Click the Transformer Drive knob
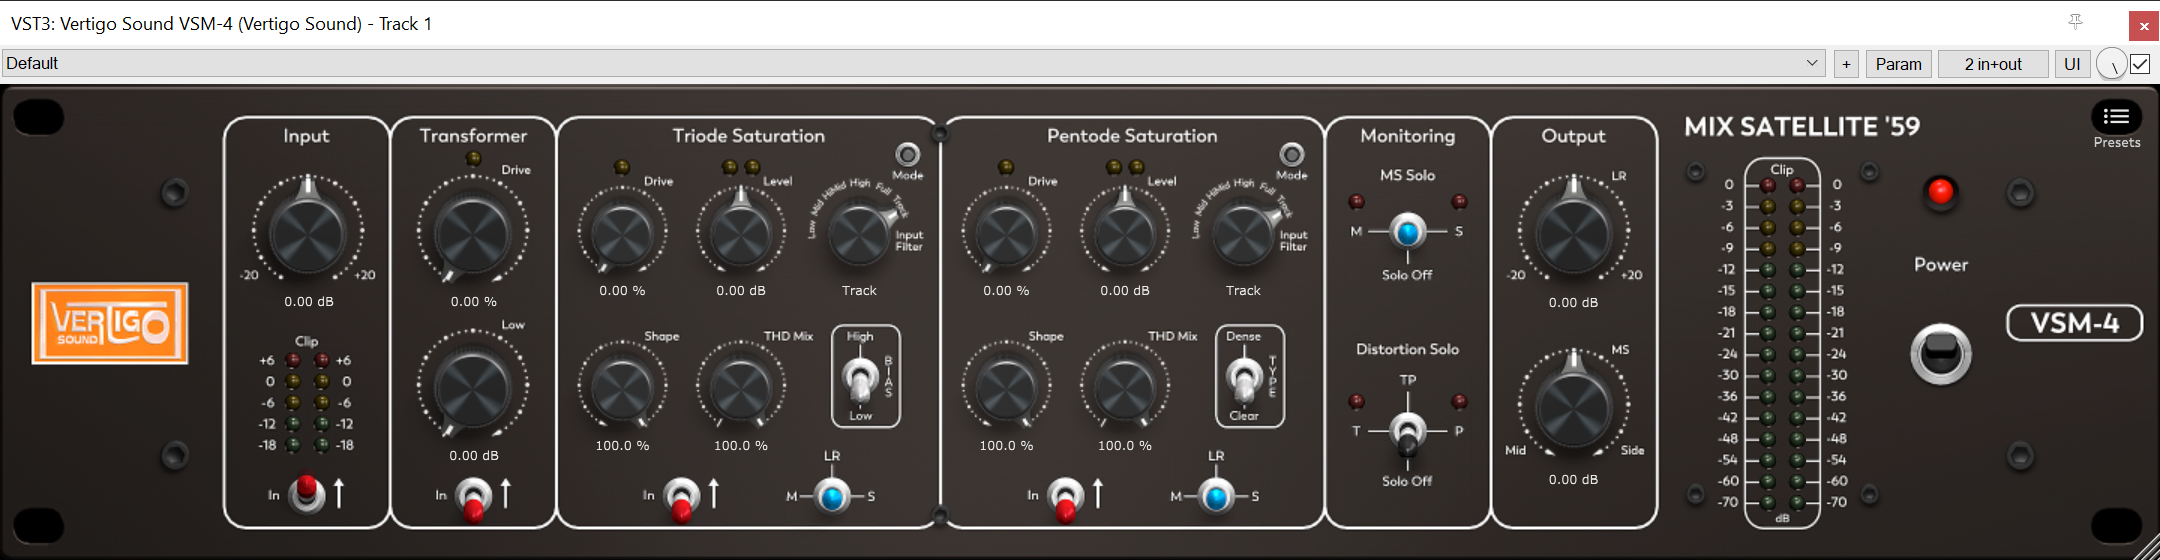Image resolution: width=2160 pixels, height=560 pixels. click(x=472, y=235)
